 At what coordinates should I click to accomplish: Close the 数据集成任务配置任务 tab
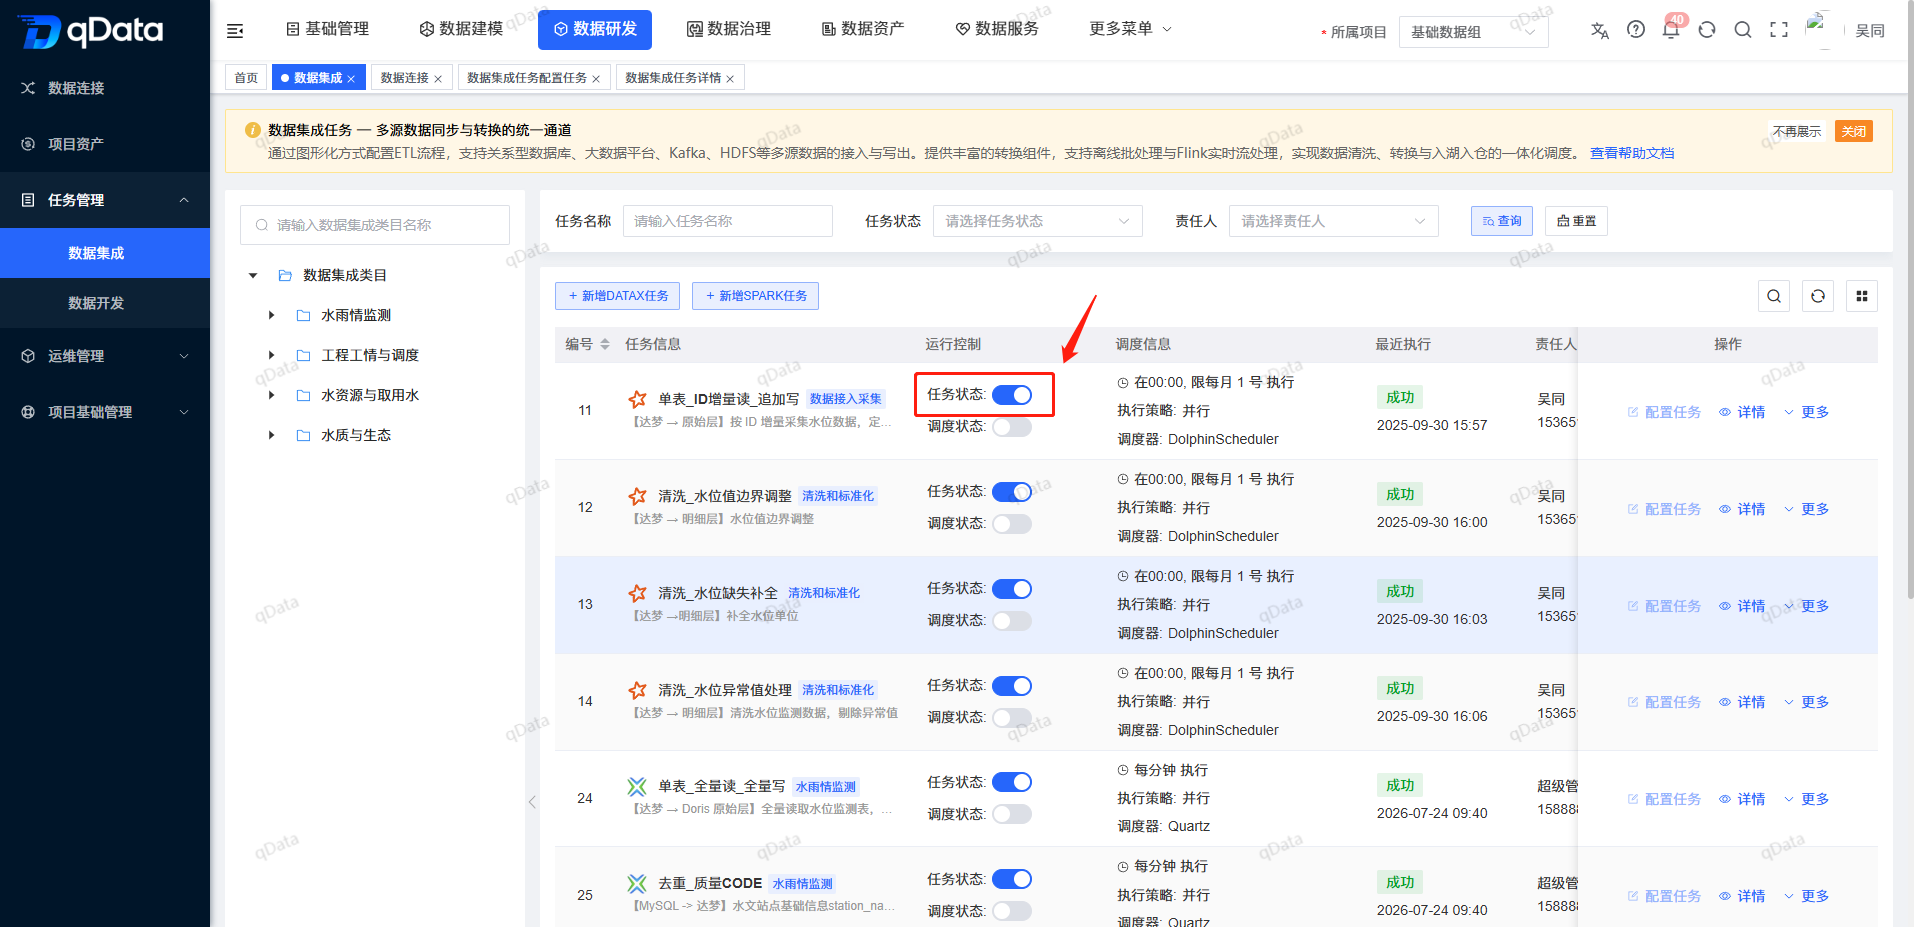tap(596, 79)
